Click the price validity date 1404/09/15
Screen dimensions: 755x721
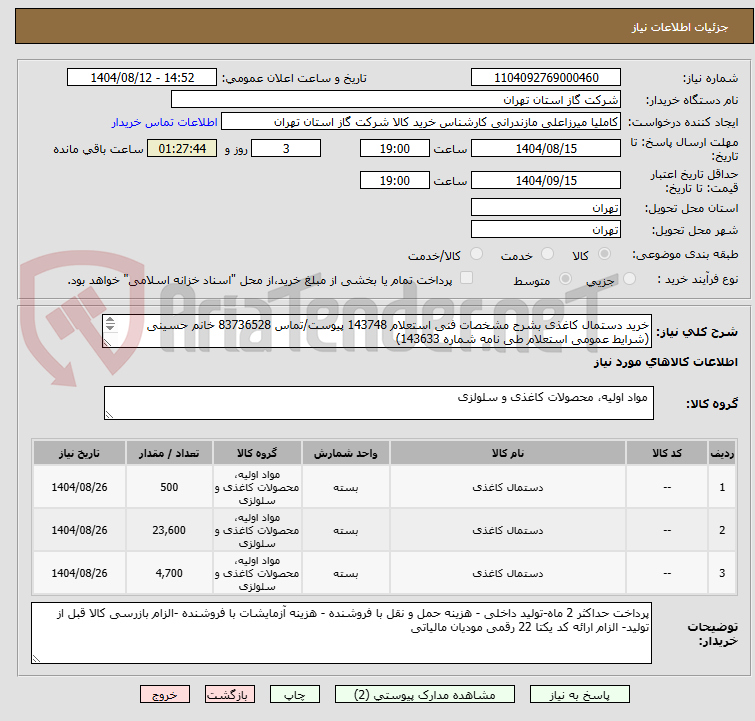(x=546, y=180)
